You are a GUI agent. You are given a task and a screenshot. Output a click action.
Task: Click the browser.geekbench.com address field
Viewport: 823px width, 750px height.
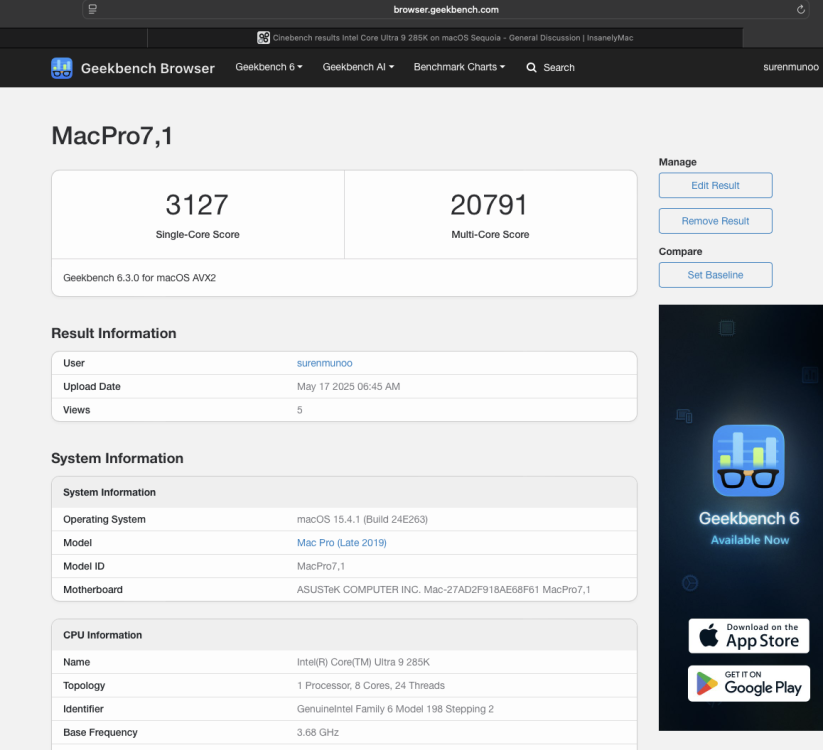(446, 9)
